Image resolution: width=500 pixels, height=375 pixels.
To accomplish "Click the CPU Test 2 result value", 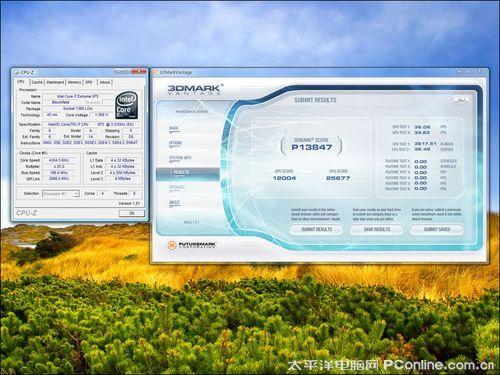I will coord(422,149).
